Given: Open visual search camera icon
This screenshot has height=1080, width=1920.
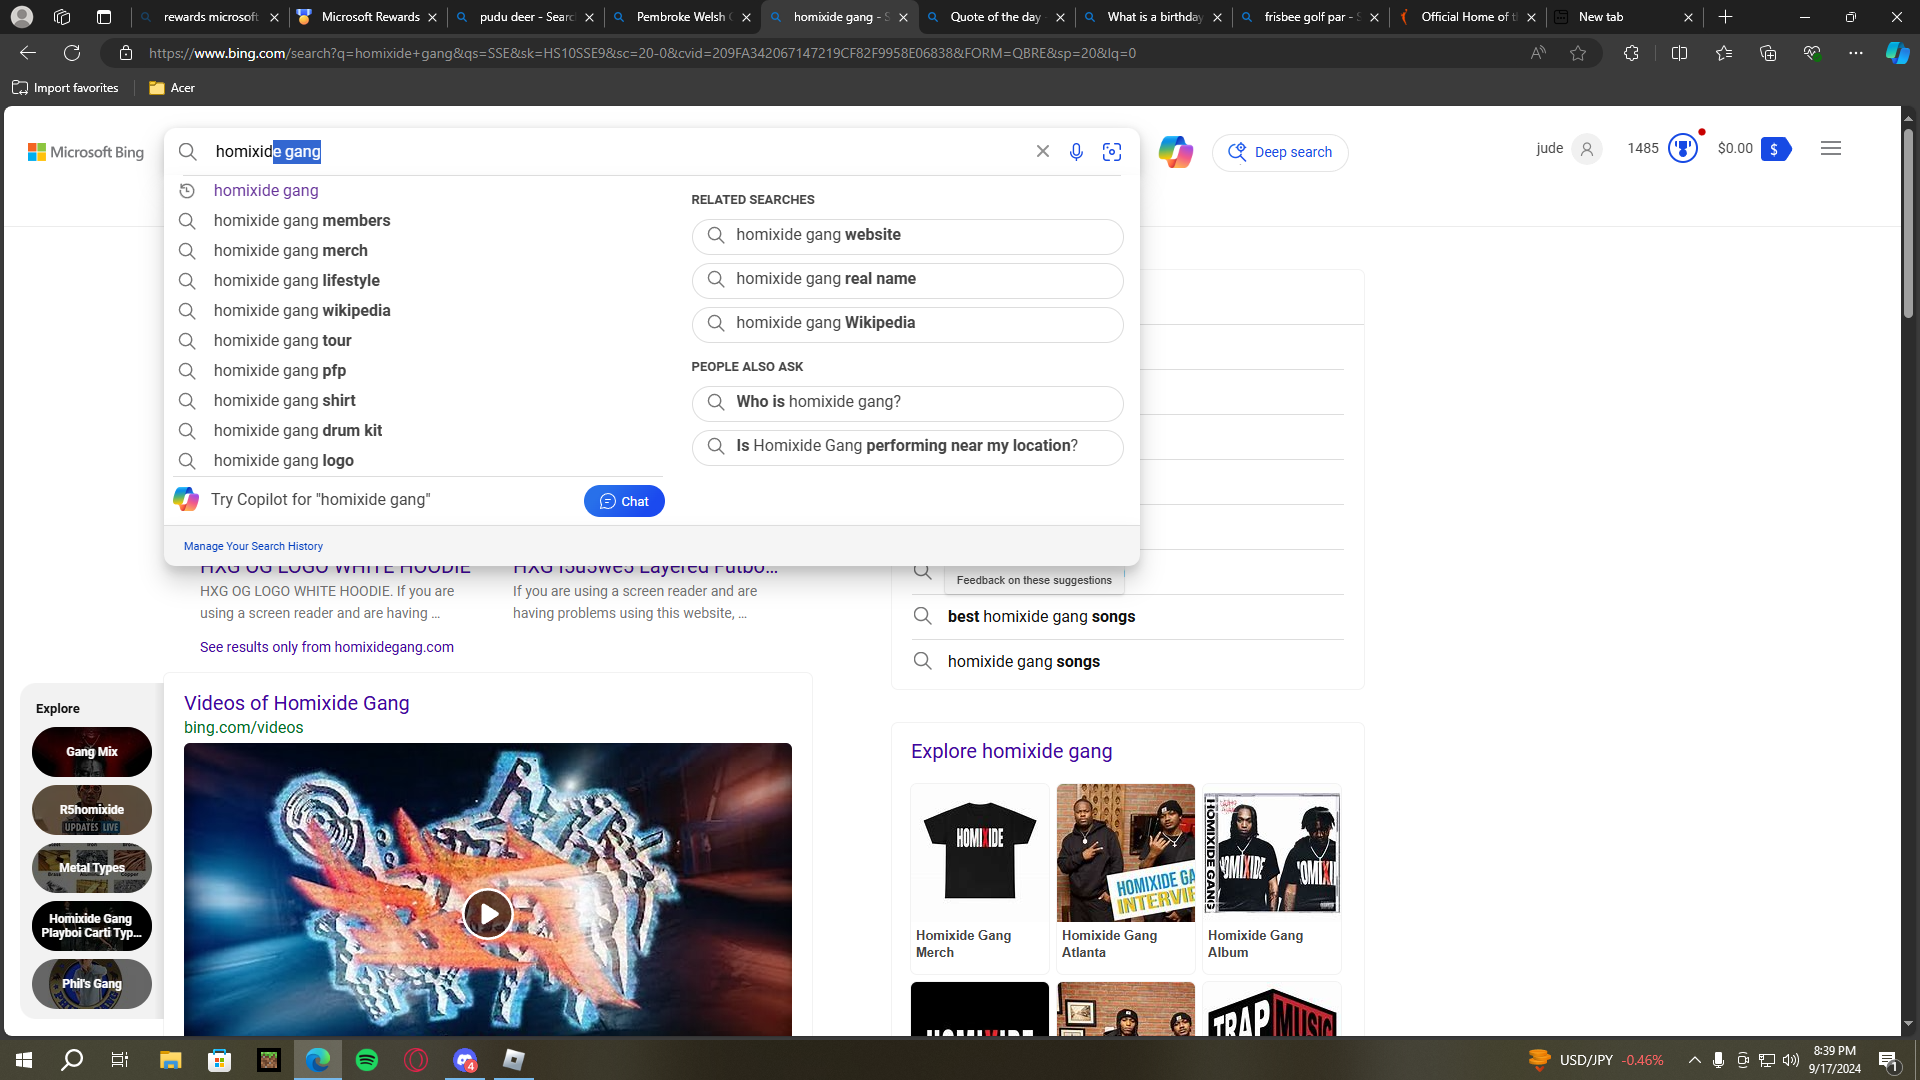Looking at the screenshot, I should pyautogui.click(x=1112, y=152).
